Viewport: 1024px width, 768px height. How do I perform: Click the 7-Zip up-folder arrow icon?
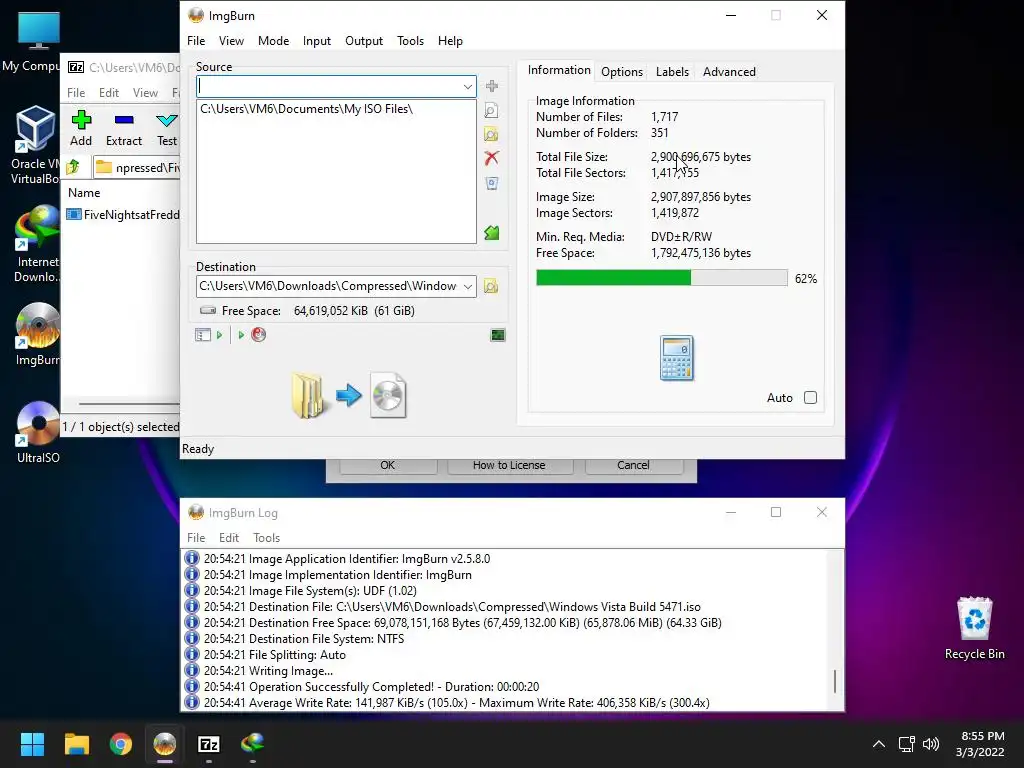pos(74,167)
